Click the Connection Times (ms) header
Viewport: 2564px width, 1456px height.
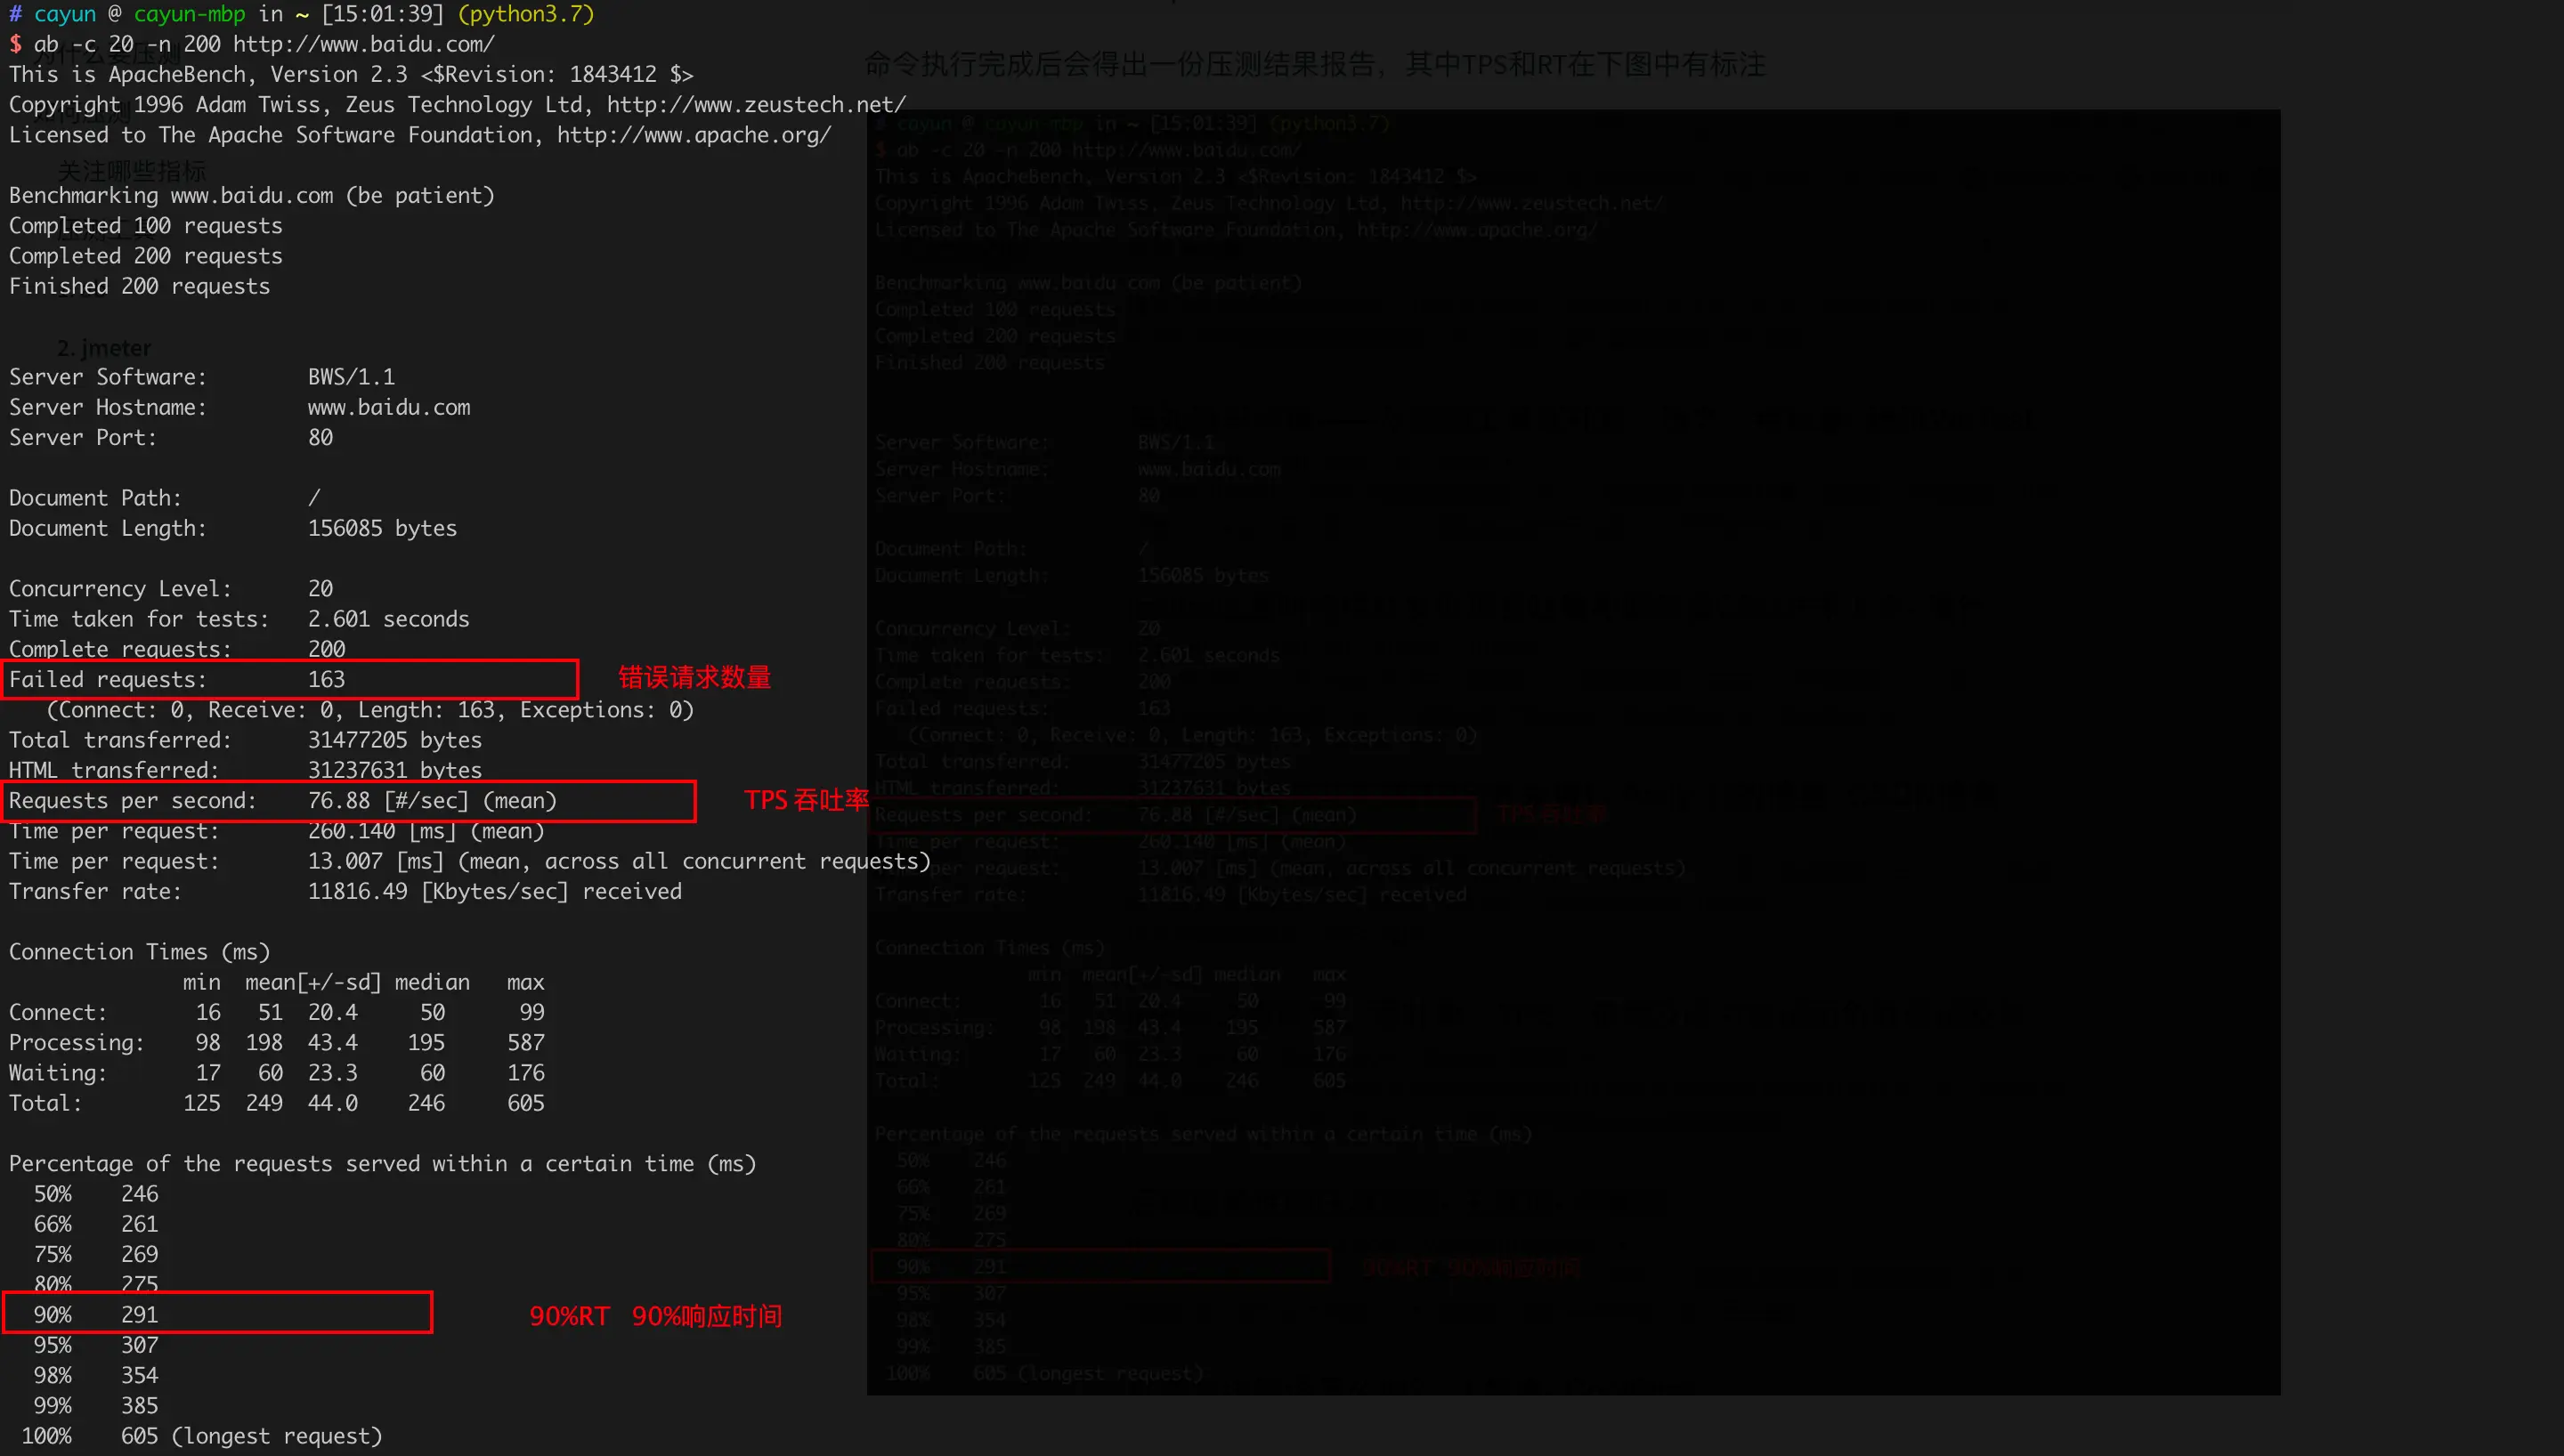[139, 952]
